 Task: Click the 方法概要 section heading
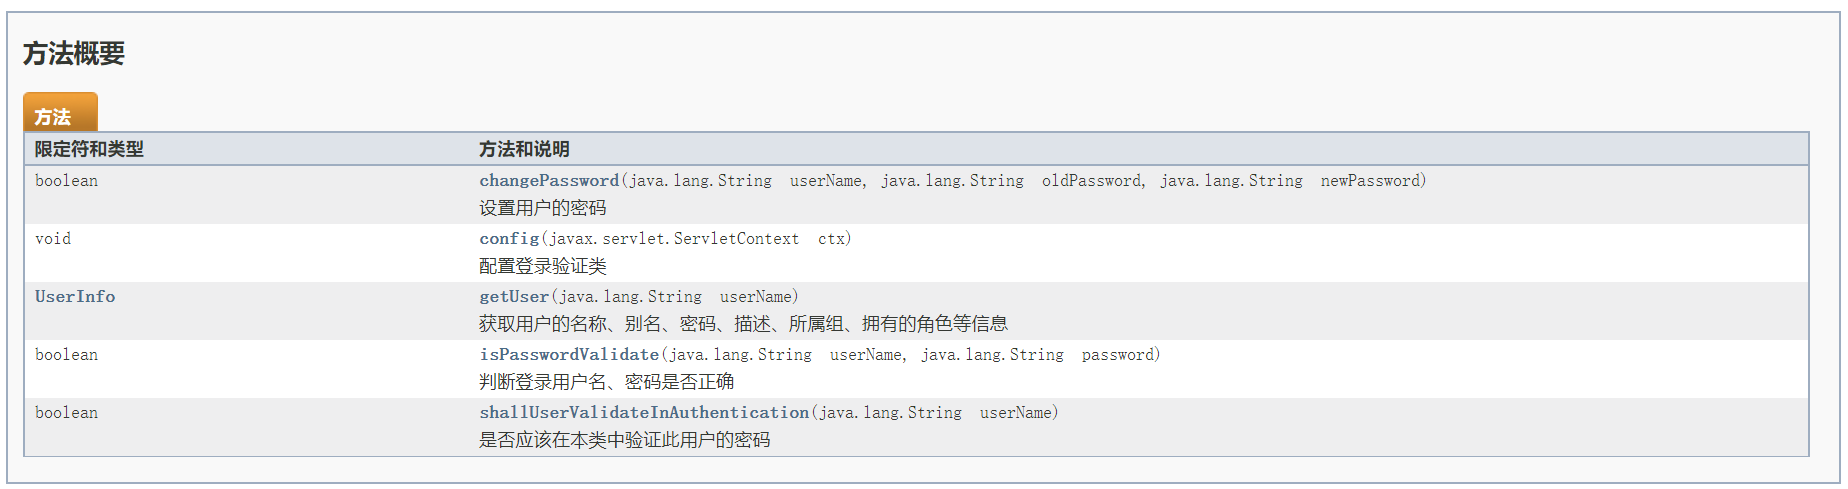(74, 54)
